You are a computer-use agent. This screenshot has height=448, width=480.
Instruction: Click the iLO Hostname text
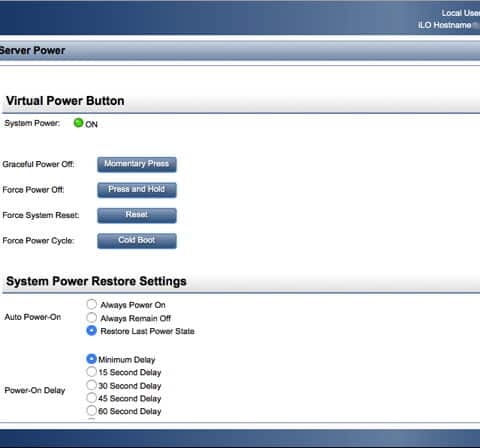[444, 25]
